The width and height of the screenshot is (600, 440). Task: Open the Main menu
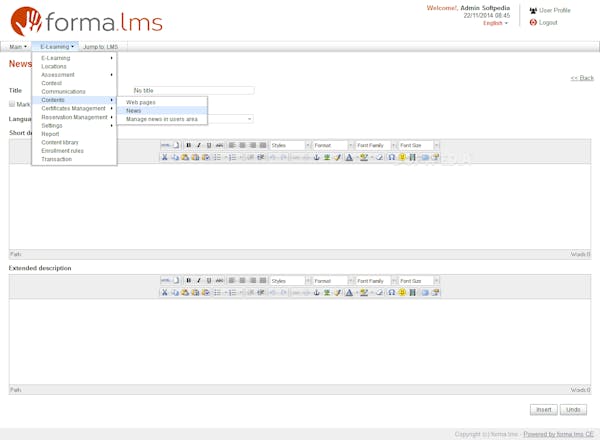(x=18, y=47)
